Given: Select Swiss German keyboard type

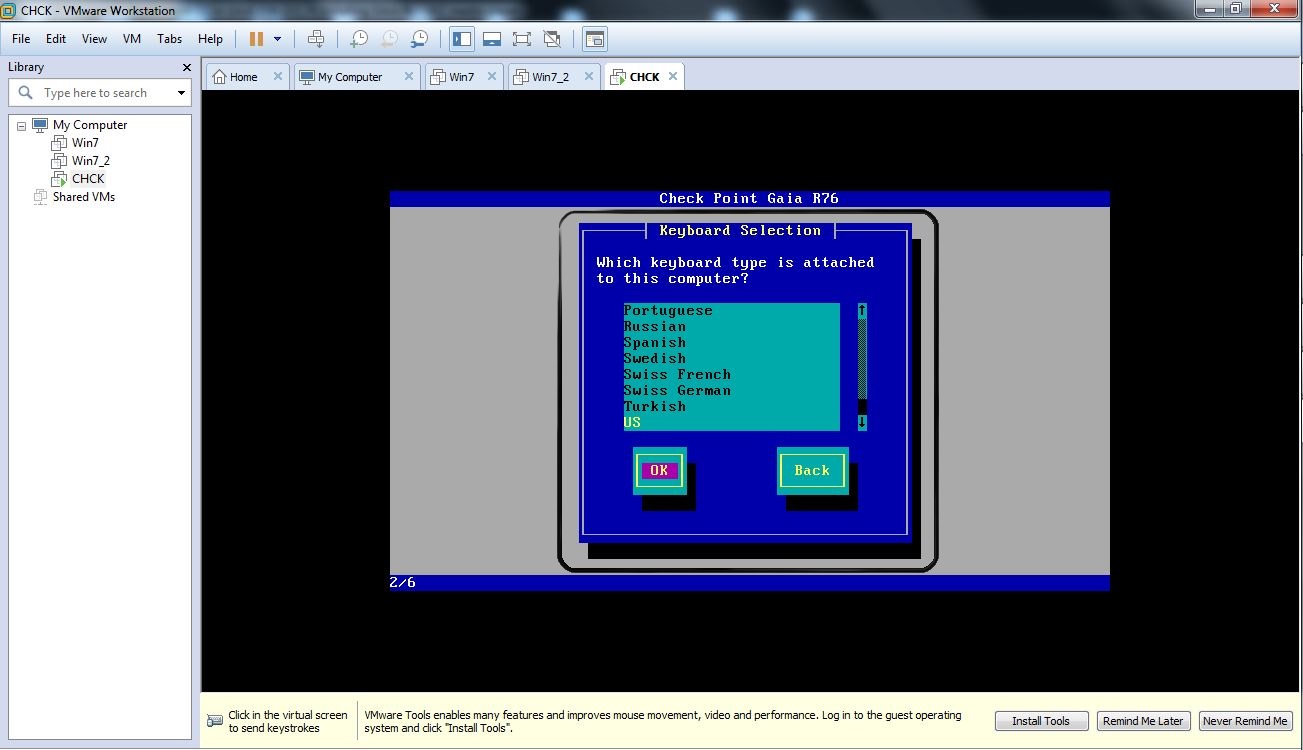Looking at the screenshot, I should (732, 391).
